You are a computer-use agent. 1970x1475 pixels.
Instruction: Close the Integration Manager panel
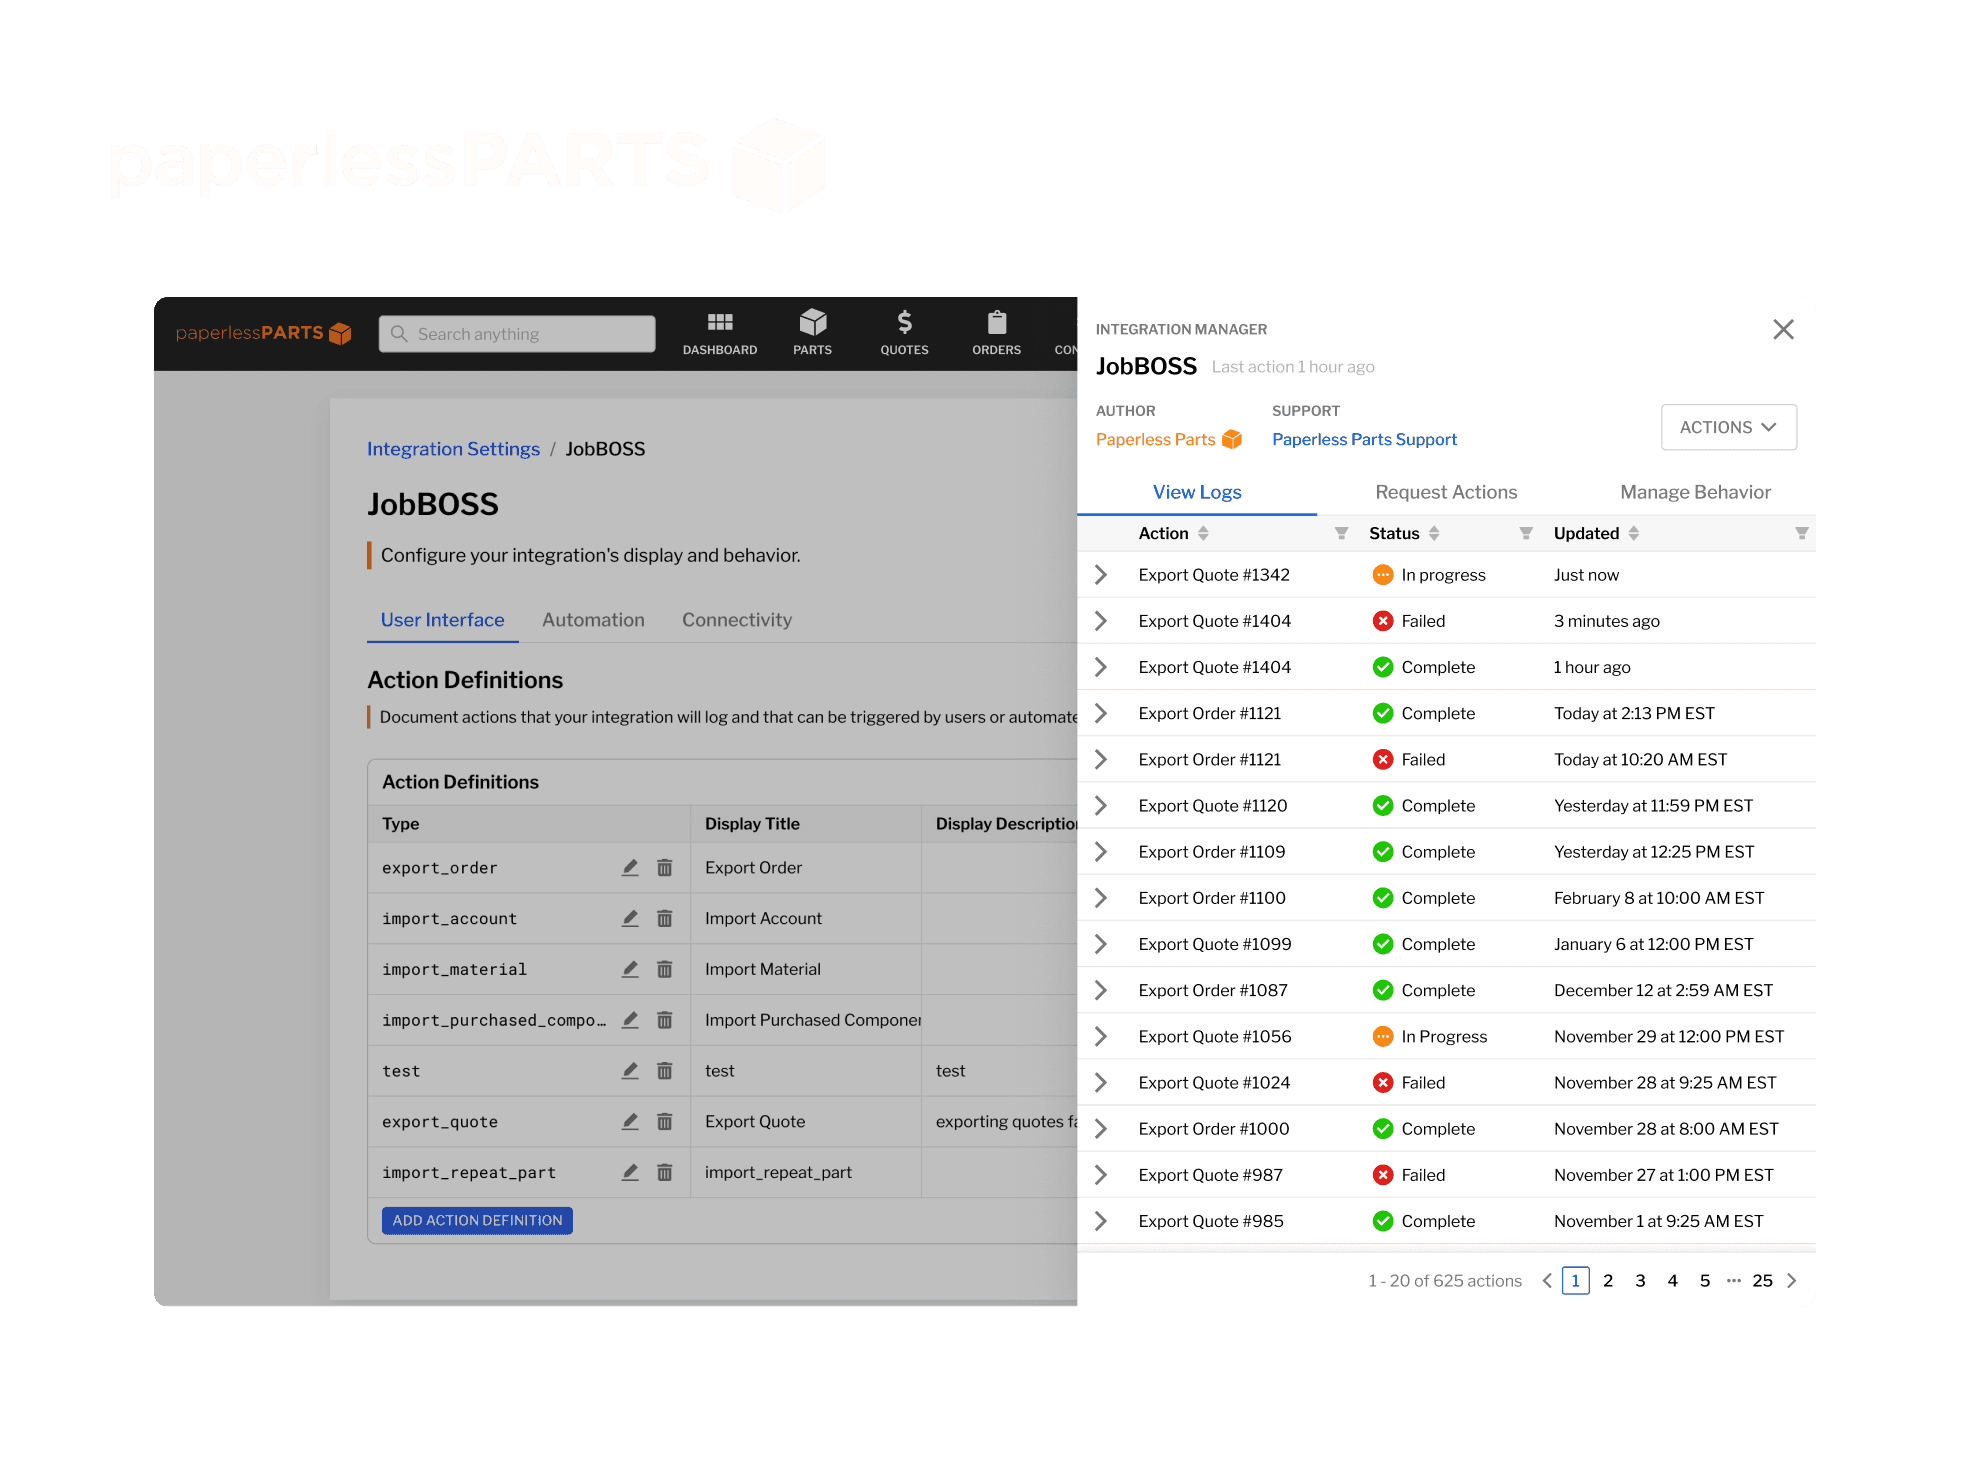(1783, 329)
